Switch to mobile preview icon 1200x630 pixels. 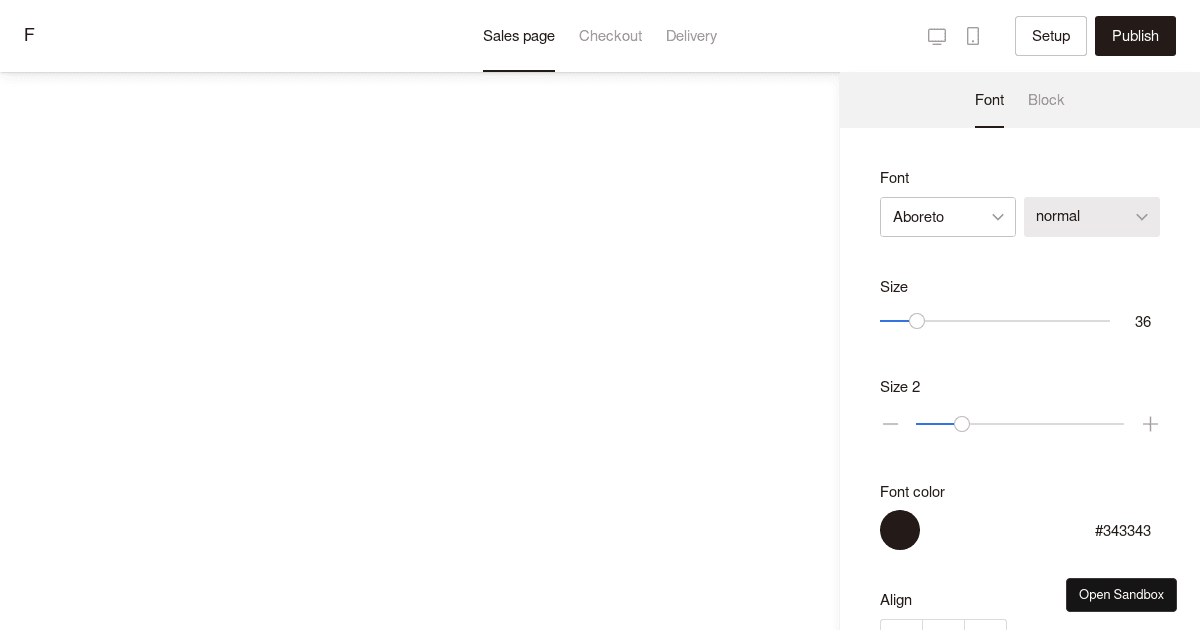click(x=973, y=36)
